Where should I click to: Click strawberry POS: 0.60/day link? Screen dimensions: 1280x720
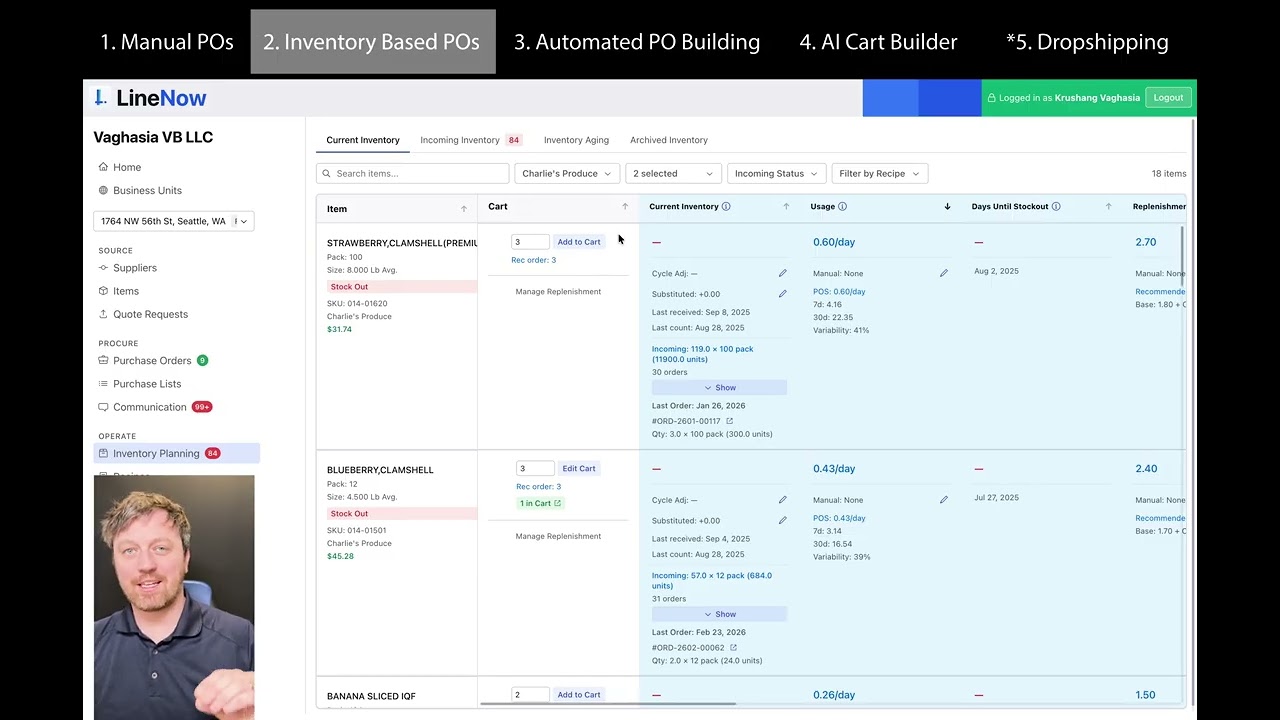tap(839, 292)
